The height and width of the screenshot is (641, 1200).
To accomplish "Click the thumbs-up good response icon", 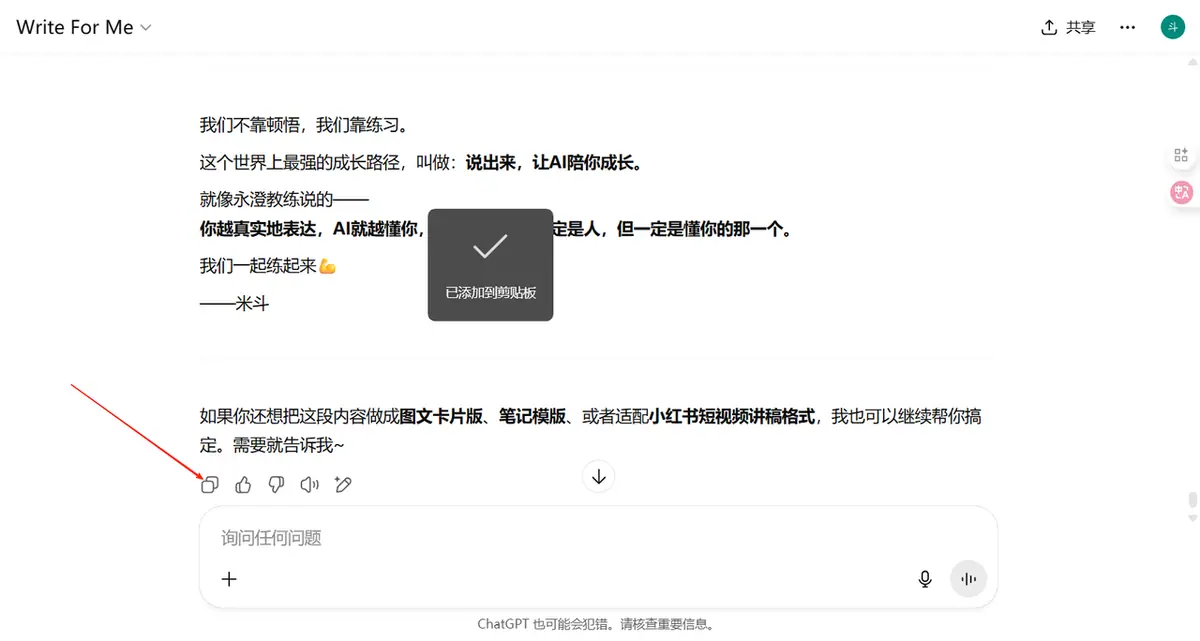I will [243, 485].
